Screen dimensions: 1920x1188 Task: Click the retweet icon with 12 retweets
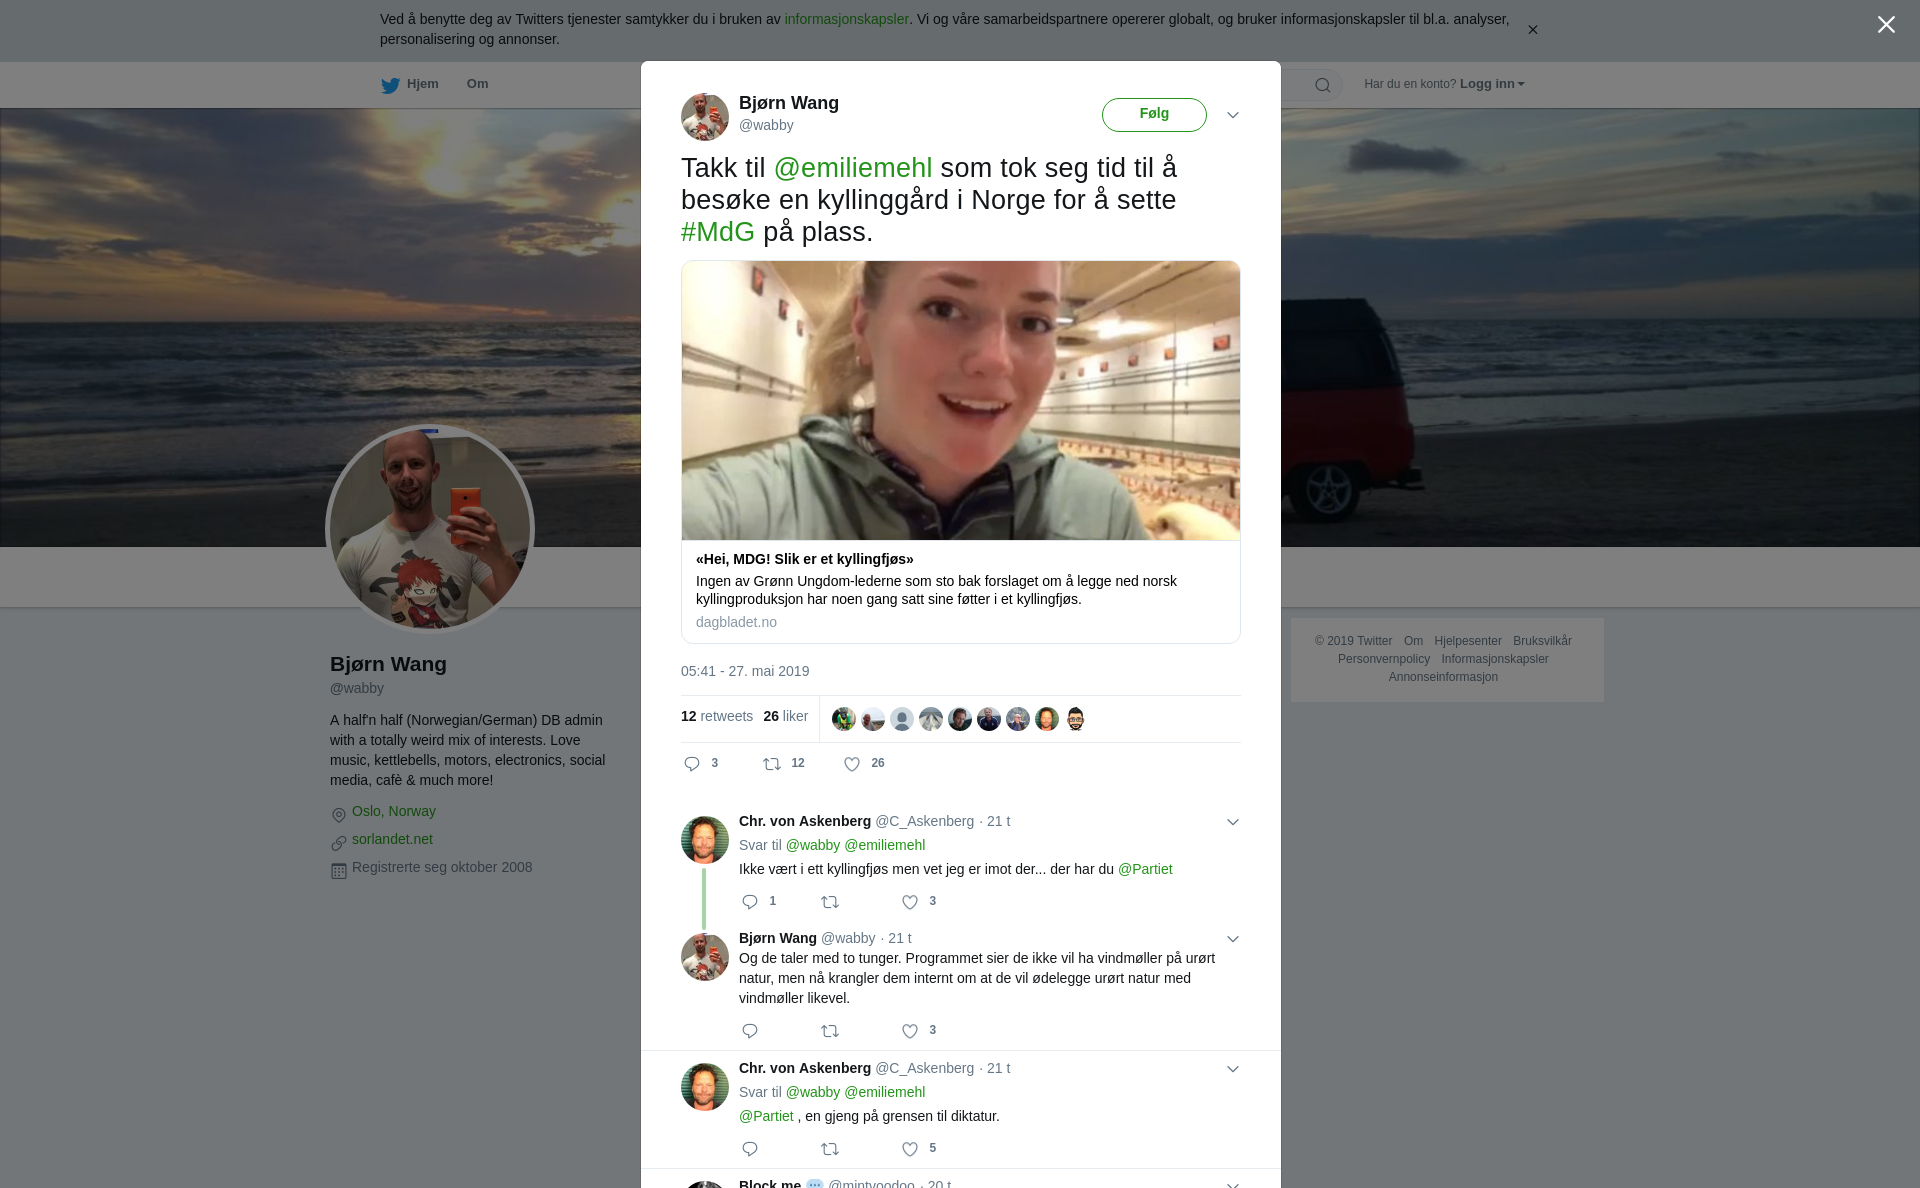[772, 764]
